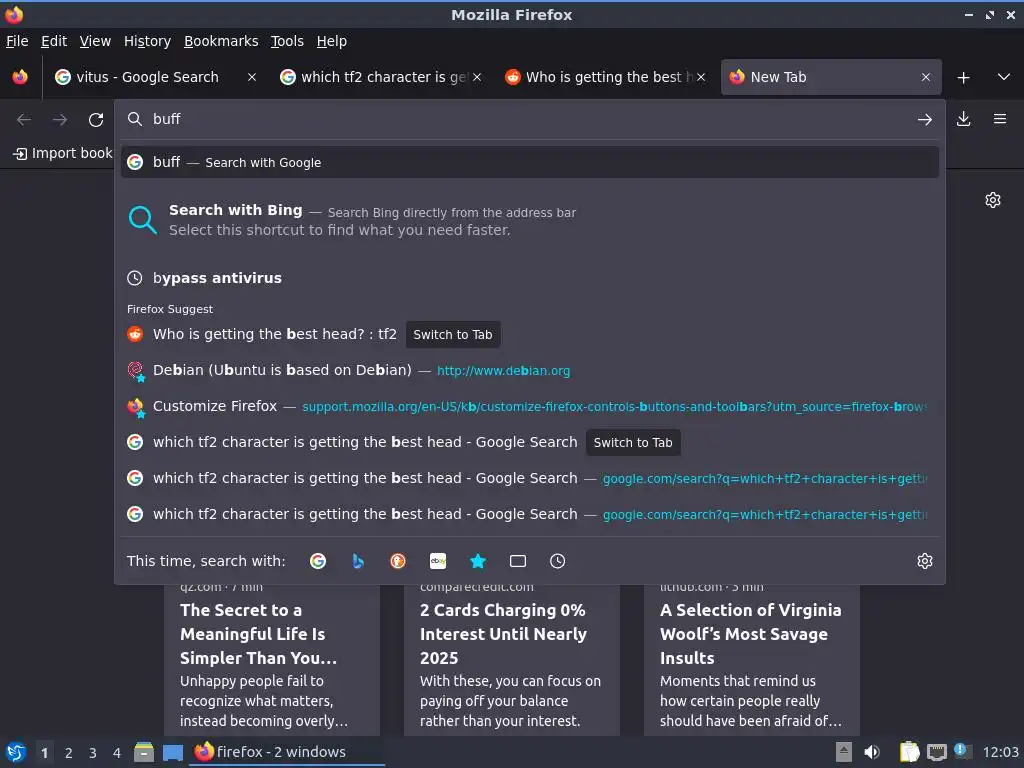Screen dimensions: 1024x768
Task: Open the Firefox application menu
Action: pyautogui.click(x=999, y=119)
